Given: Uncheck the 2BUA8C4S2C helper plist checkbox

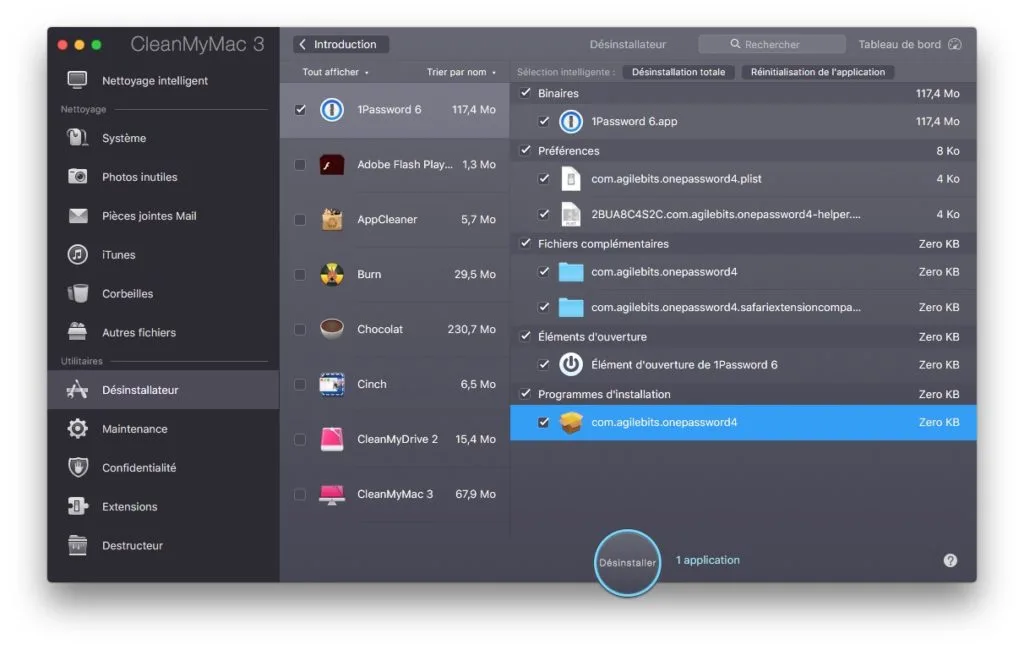Looking at the screenshot, I should 543,214.
